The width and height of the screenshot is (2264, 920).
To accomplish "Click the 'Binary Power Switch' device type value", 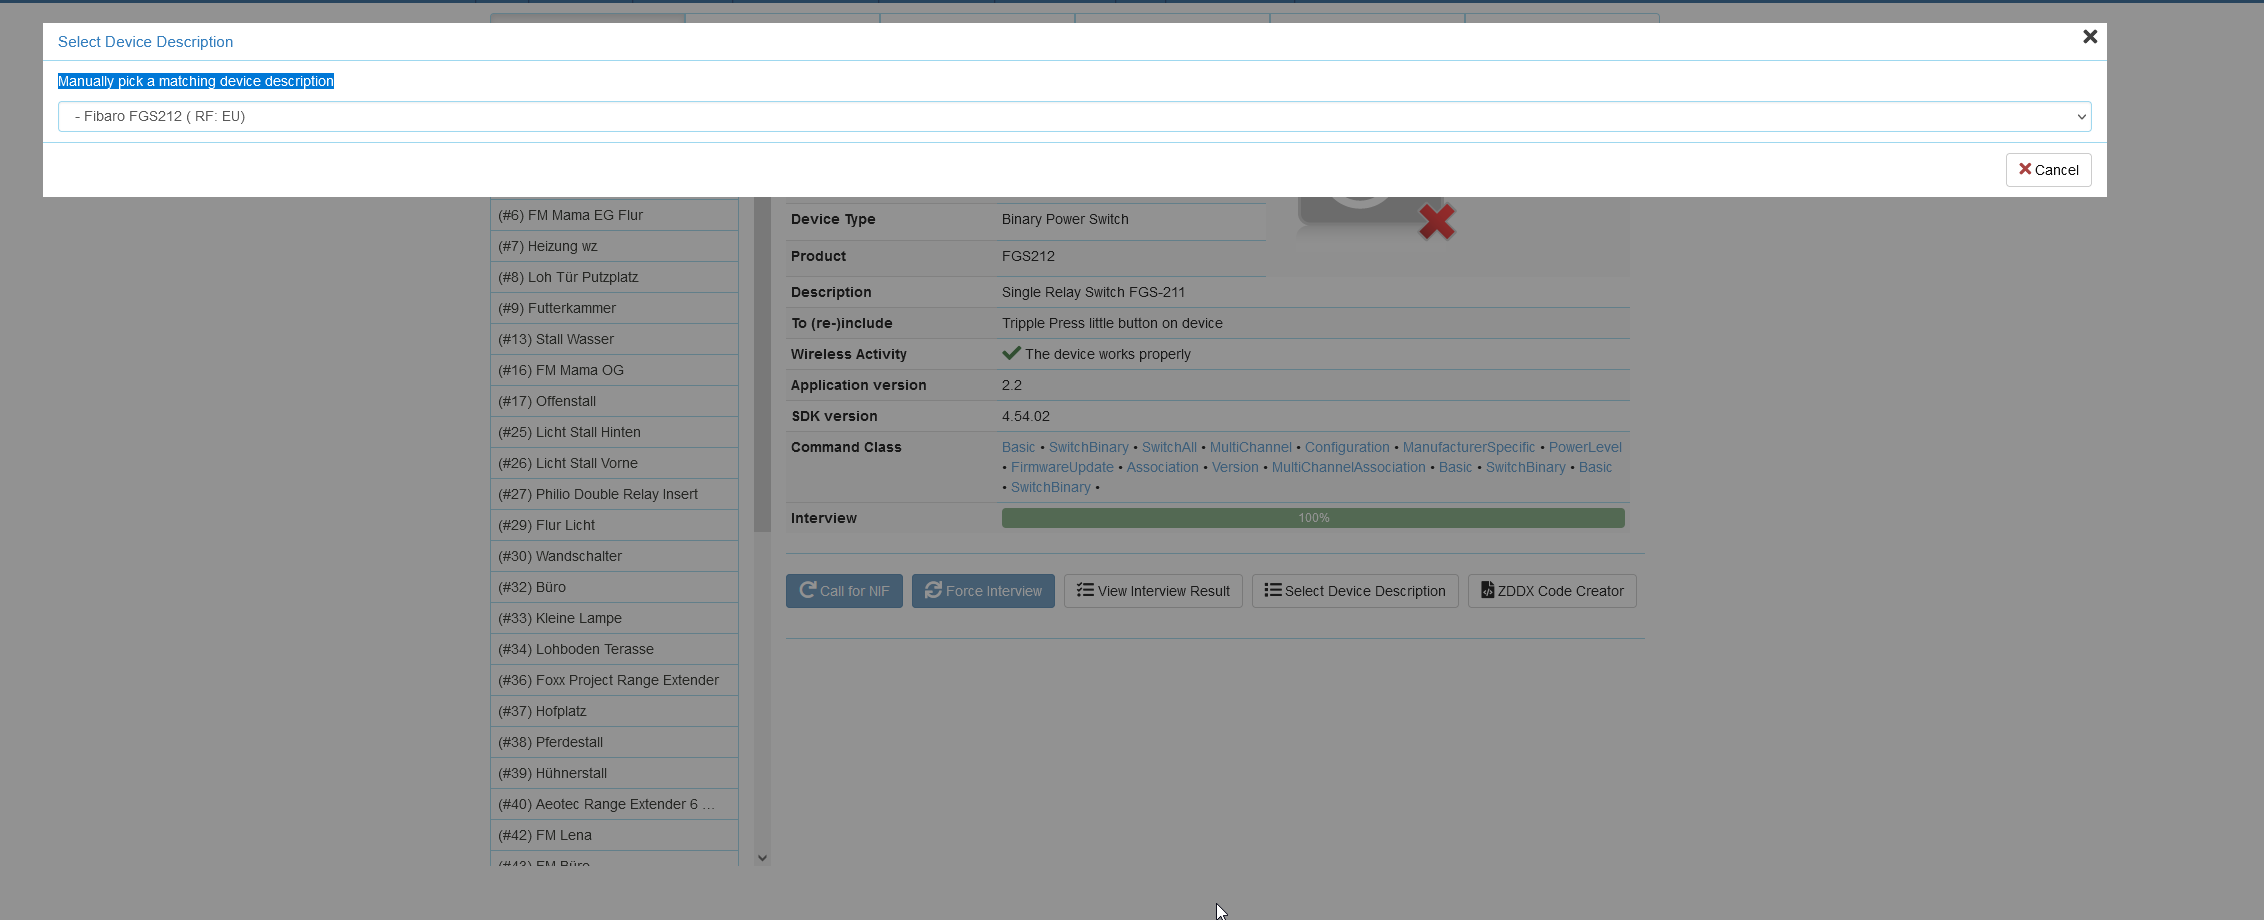I will pyautogui.click(x=1065, y=219).
